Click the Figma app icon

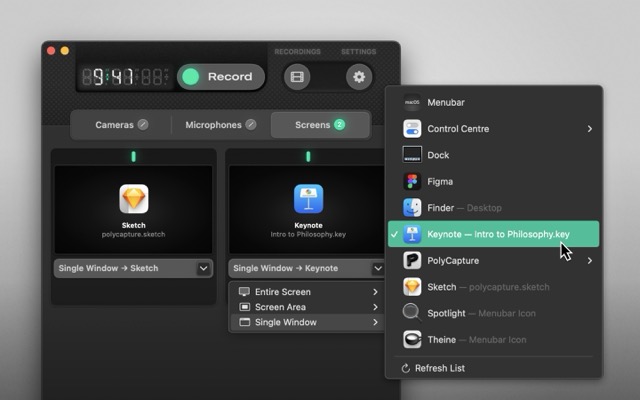(x=412, y=181)
